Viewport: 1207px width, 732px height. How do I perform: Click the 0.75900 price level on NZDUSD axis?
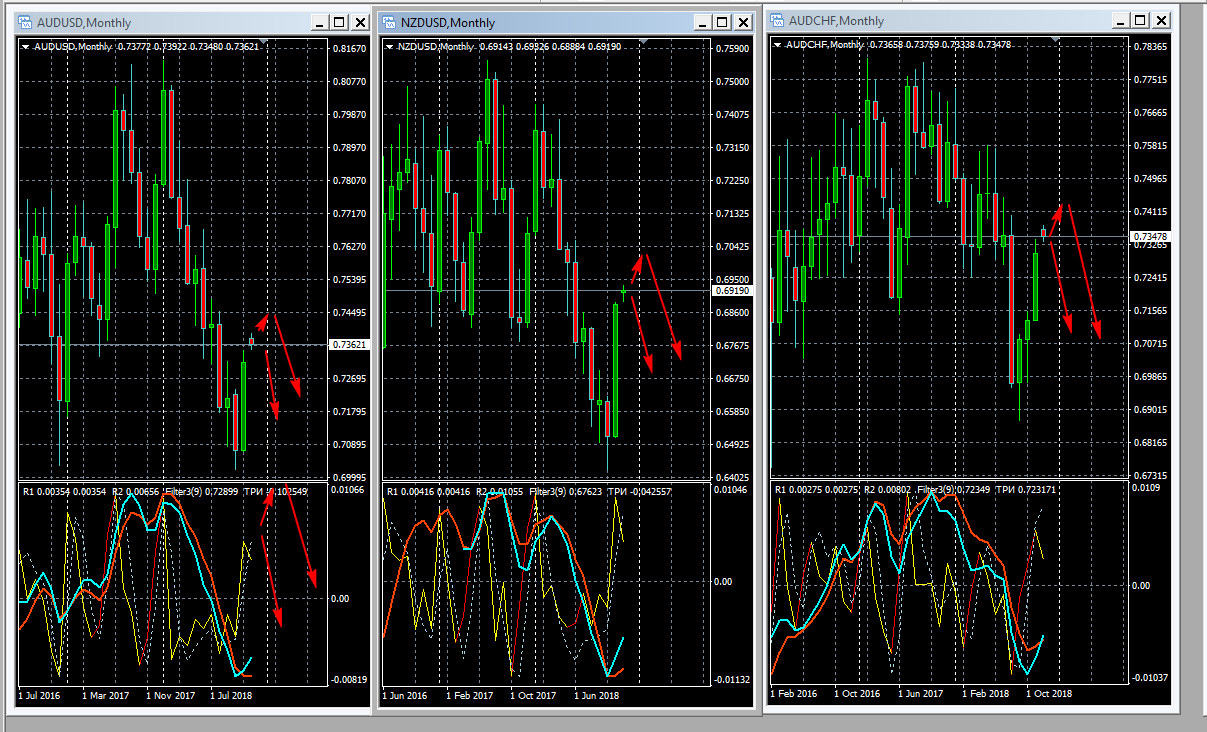point(731,48)
